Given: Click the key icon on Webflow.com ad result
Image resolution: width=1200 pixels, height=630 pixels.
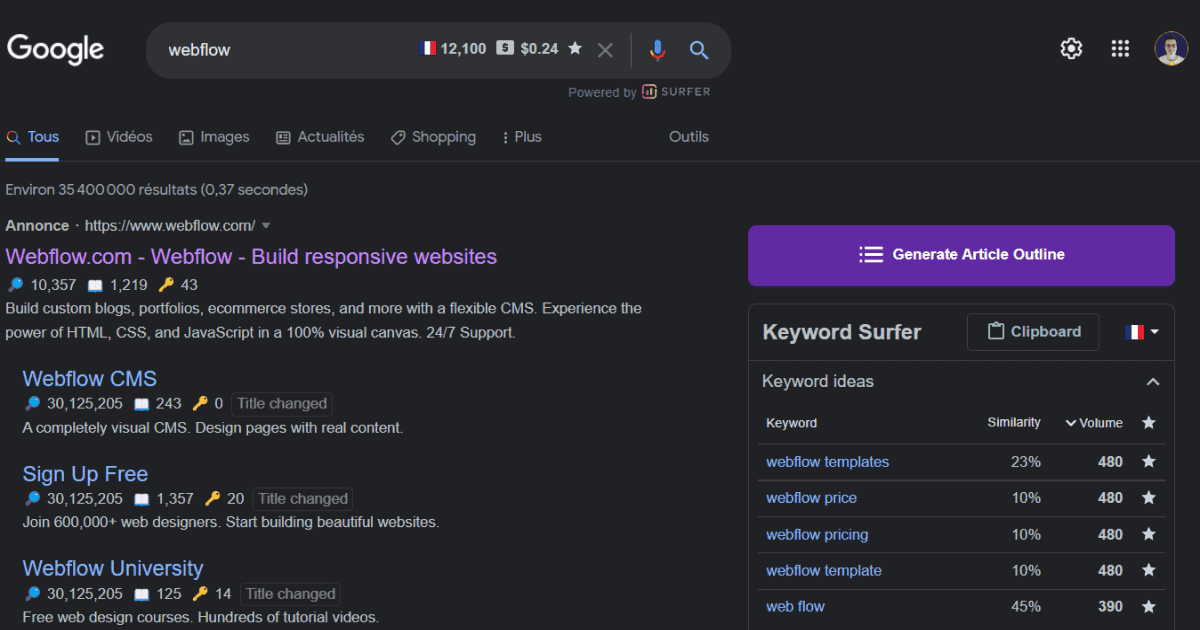Looking at the screenshot, I should [x=165, y=285].
